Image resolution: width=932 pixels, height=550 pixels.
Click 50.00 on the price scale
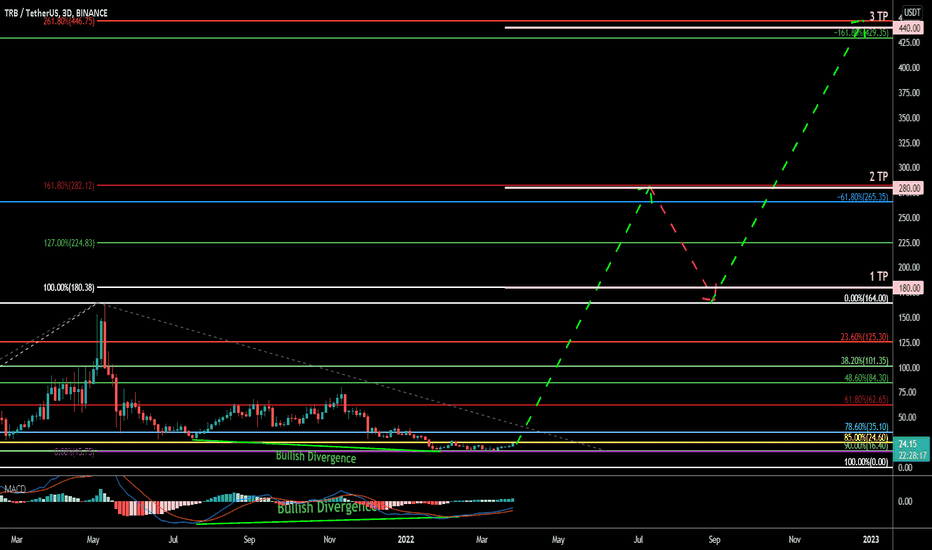(x=906, y=417)
